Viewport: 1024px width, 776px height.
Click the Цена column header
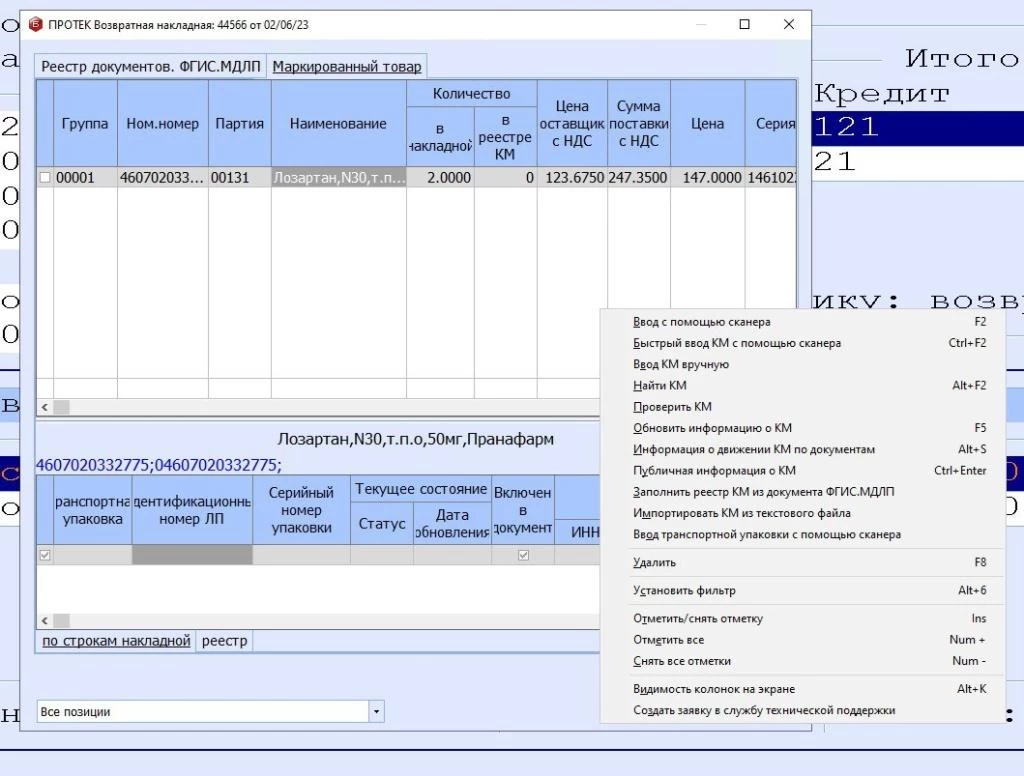point(707,123)
